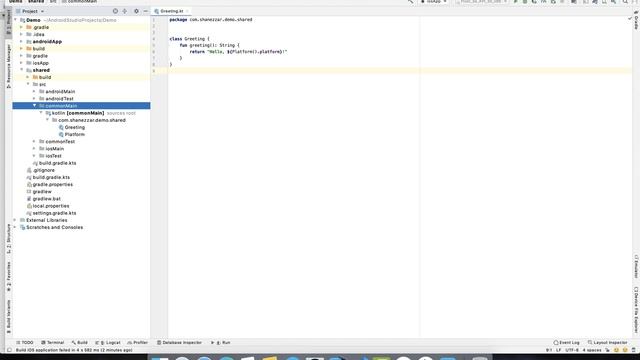640x360 pixels.
Task: Select Greeting file in project tree
Action: [x=74, y=127]
